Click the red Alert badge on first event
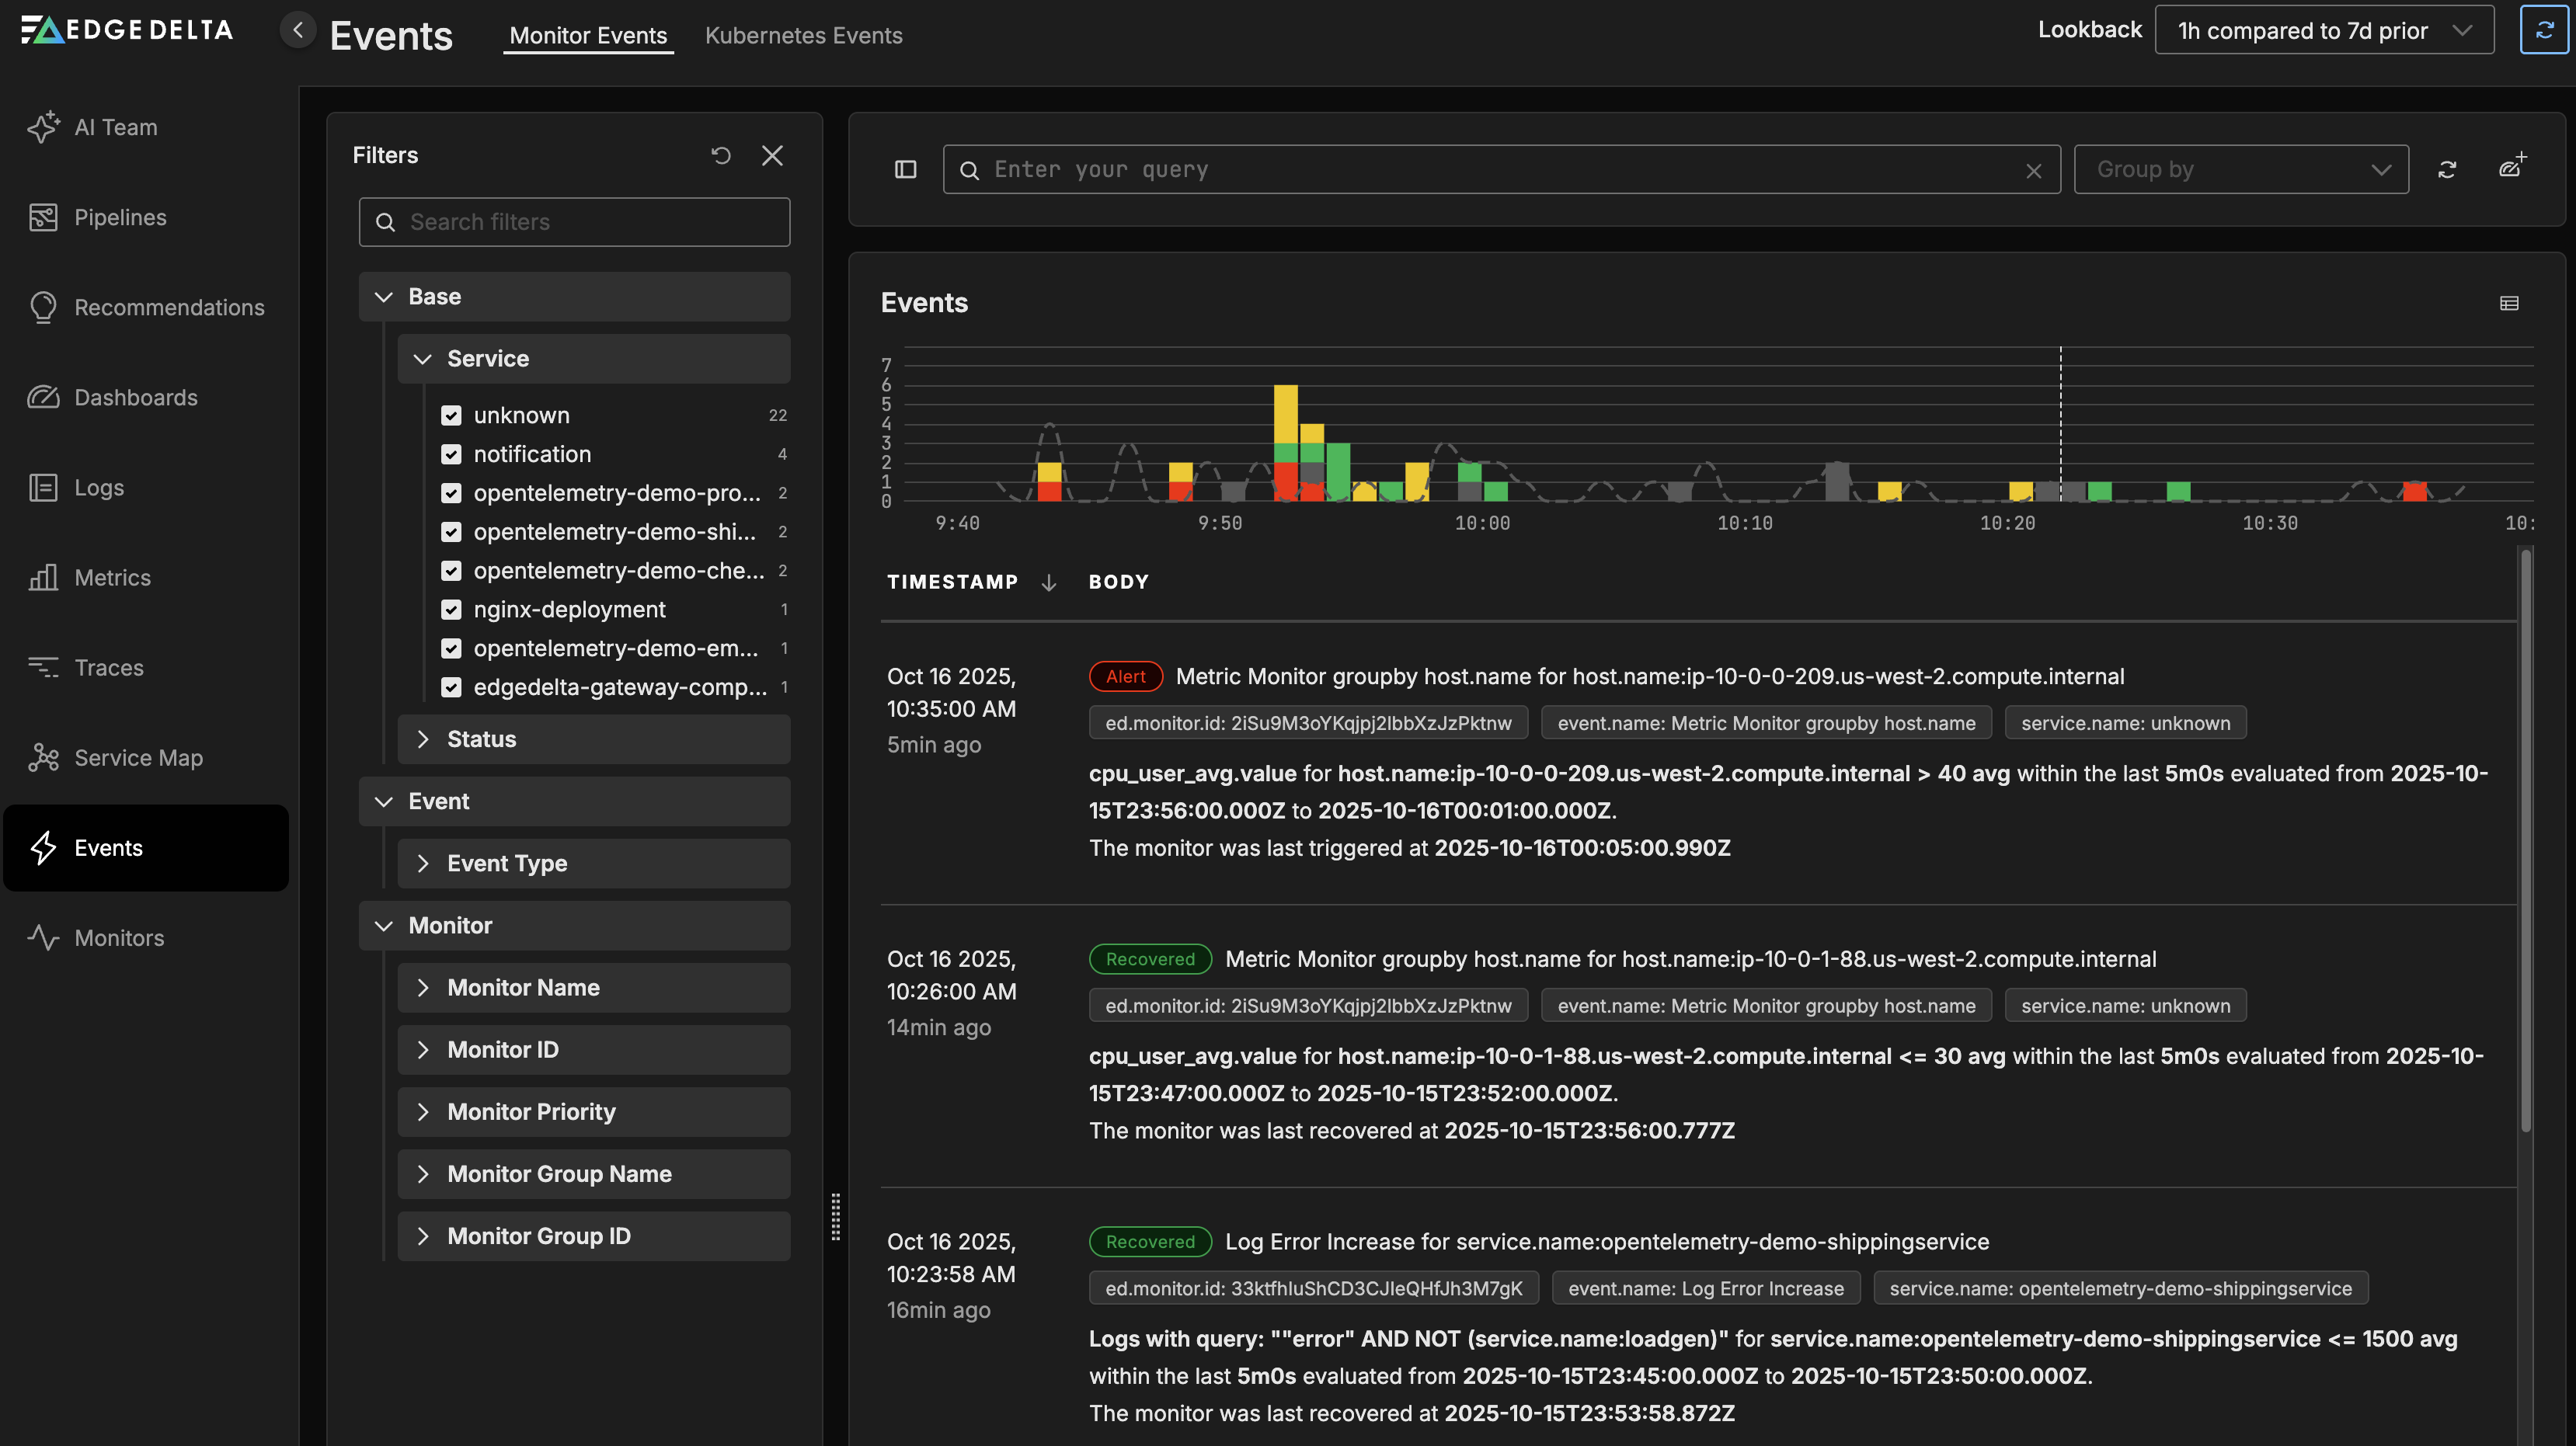This screenshot has width=2576, height=1446. tap(1125, 676)
